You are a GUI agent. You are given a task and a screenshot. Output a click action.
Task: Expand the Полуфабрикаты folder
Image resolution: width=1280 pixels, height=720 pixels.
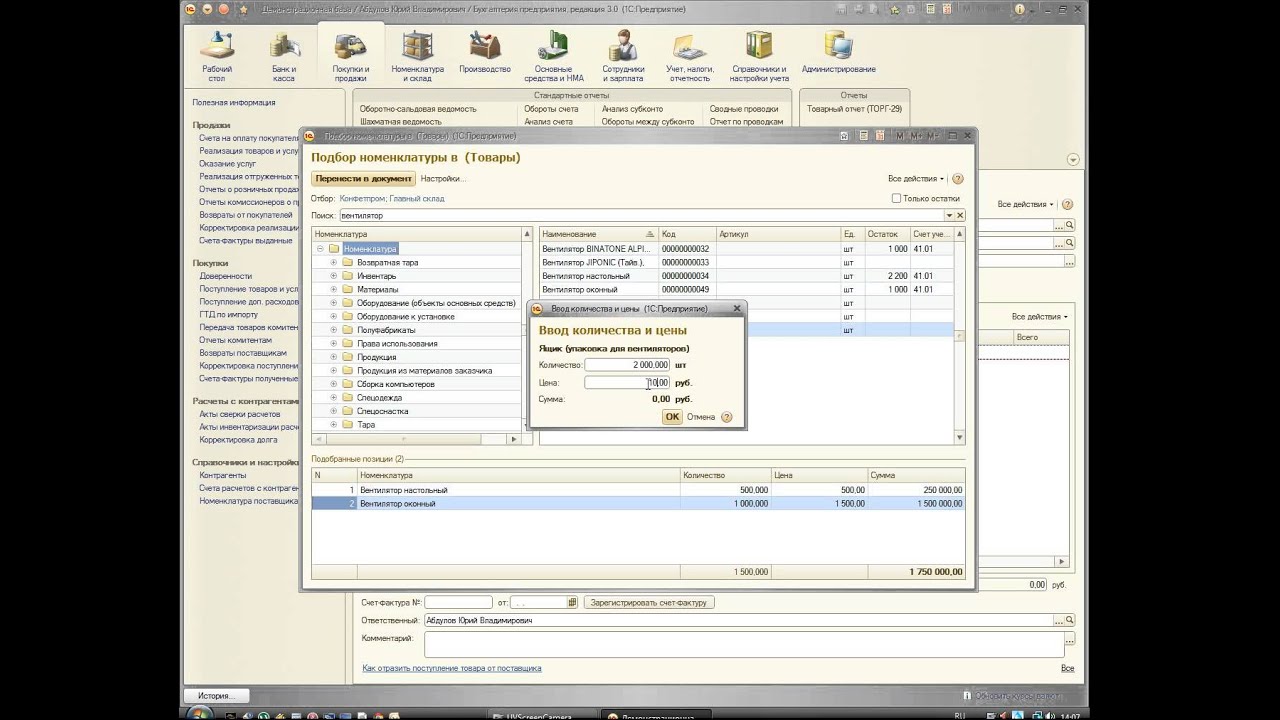tap(334, 330)
